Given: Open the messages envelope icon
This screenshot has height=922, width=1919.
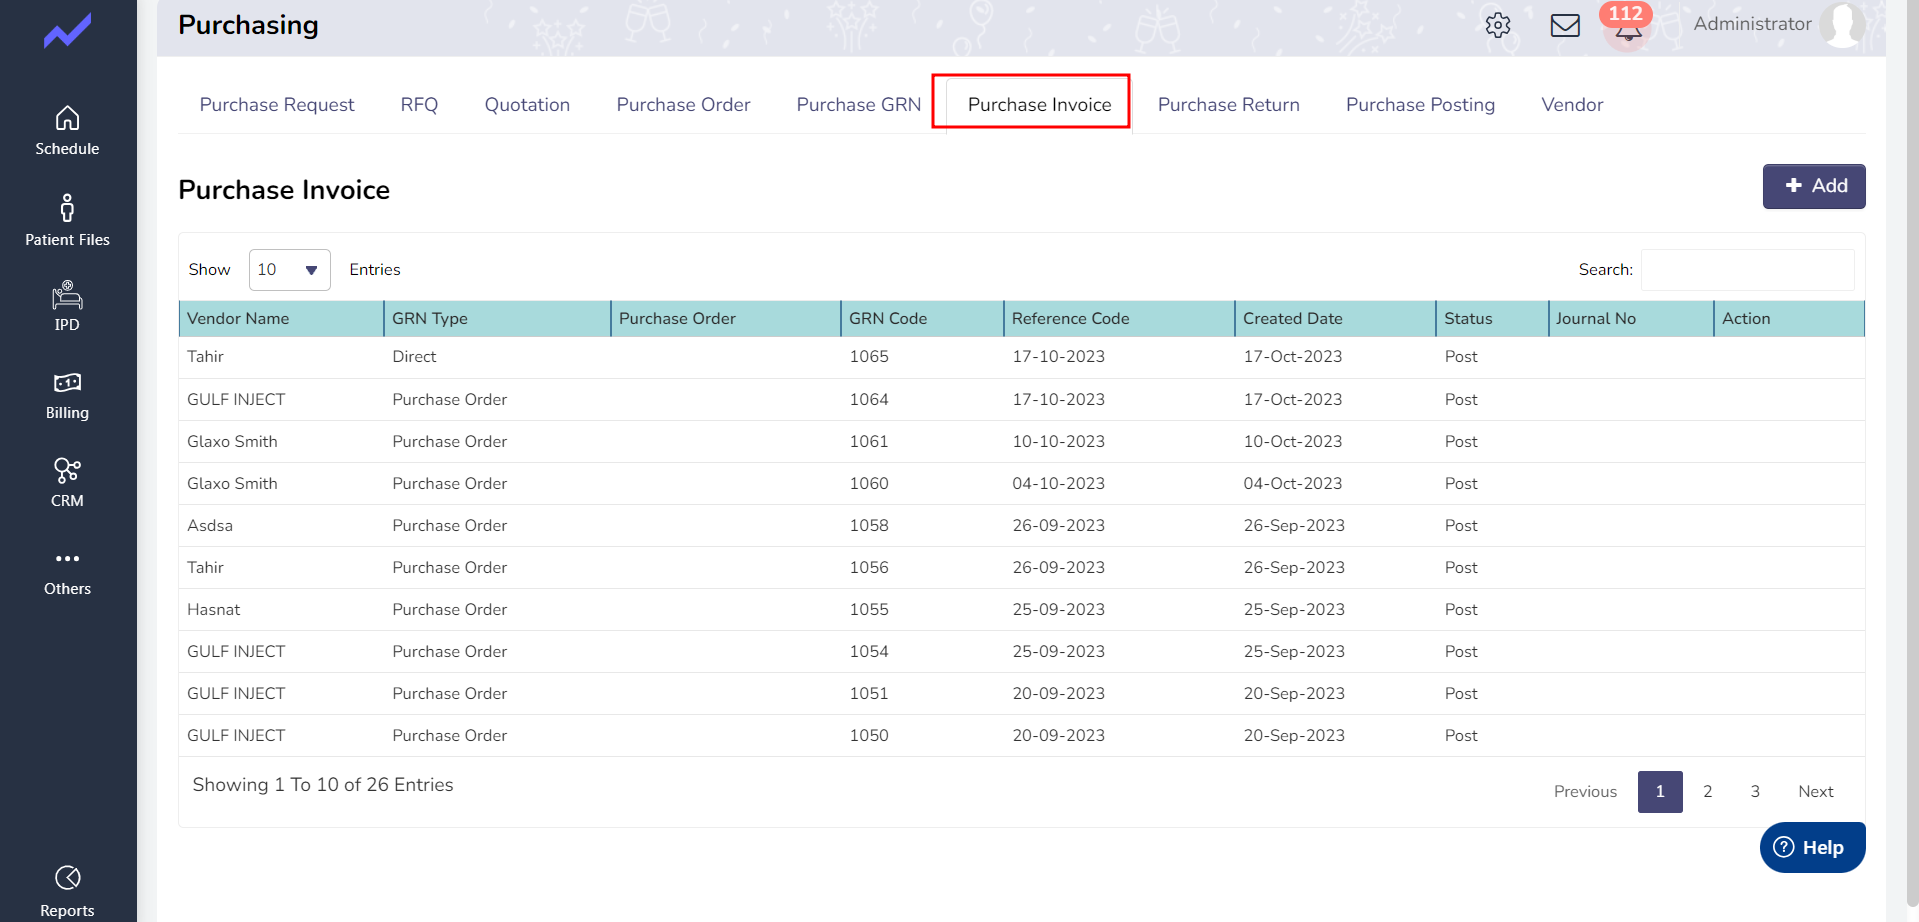Looking at the screenshot, I should 1565,25.
